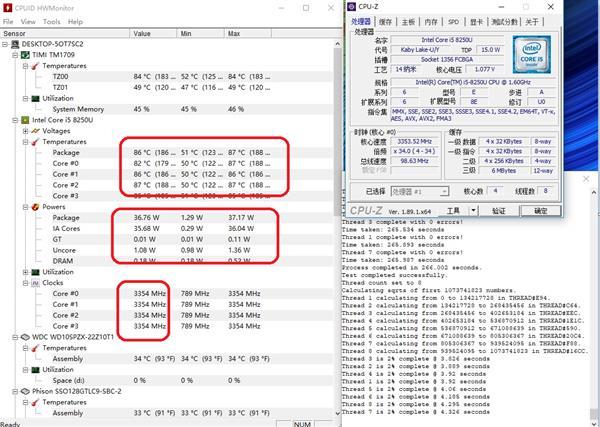
Task: Click the 确定 button in CPU-Z
Action: (541, 211)
